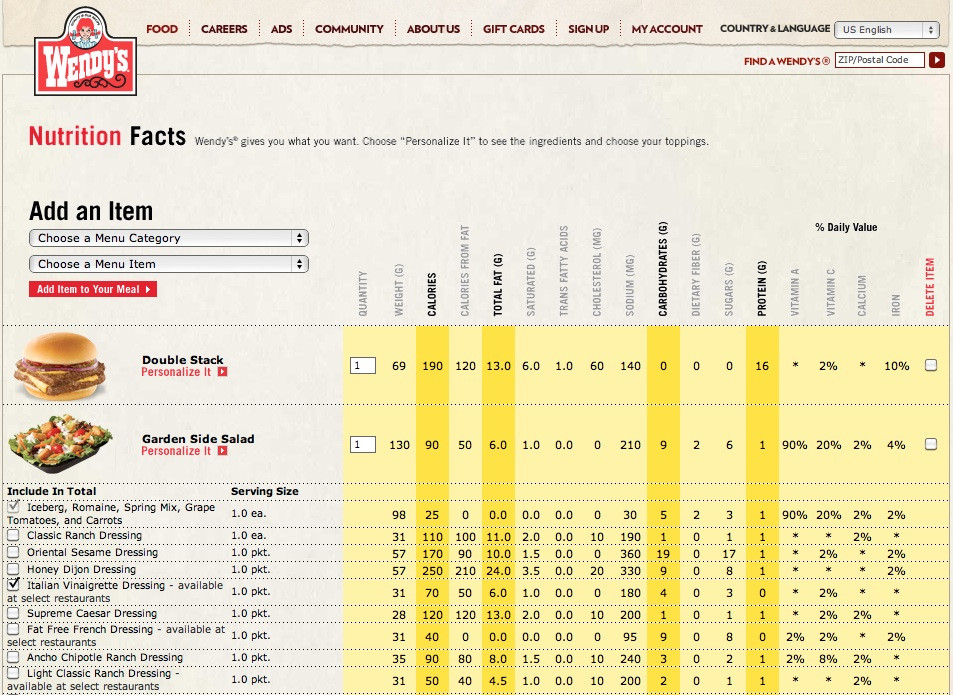Click the DELETE ITEM column header

tap(930, 287)
